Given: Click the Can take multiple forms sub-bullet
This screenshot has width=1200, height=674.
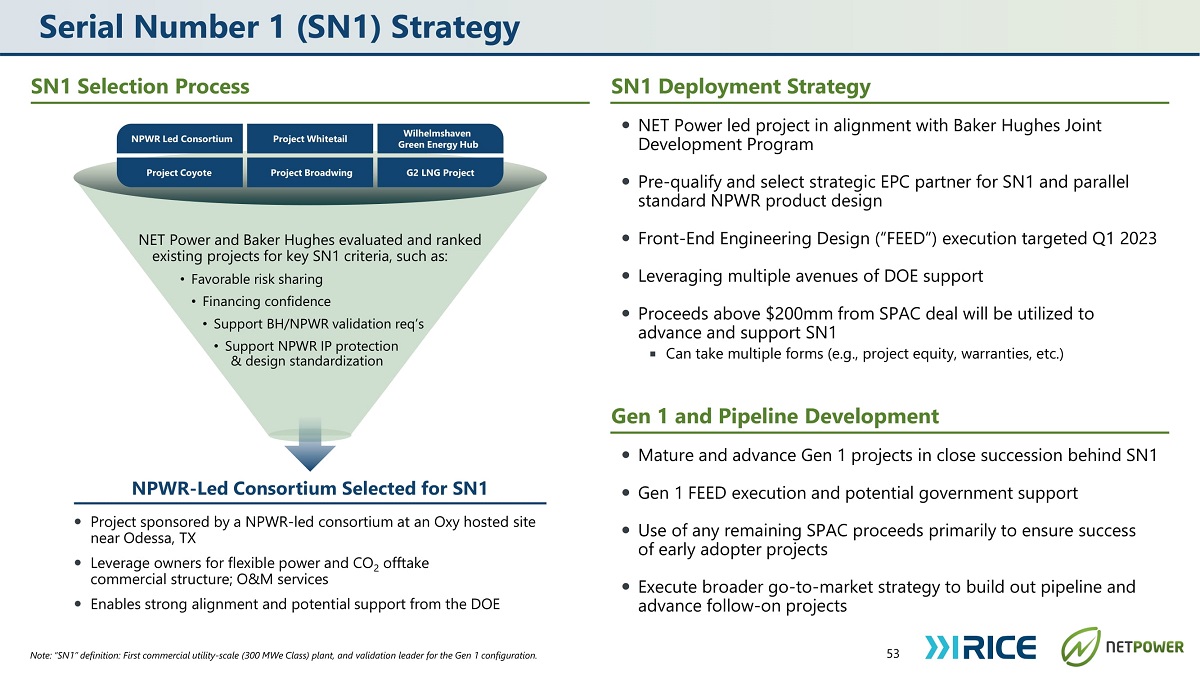Looking at the screenshot, I should [856, 354].
